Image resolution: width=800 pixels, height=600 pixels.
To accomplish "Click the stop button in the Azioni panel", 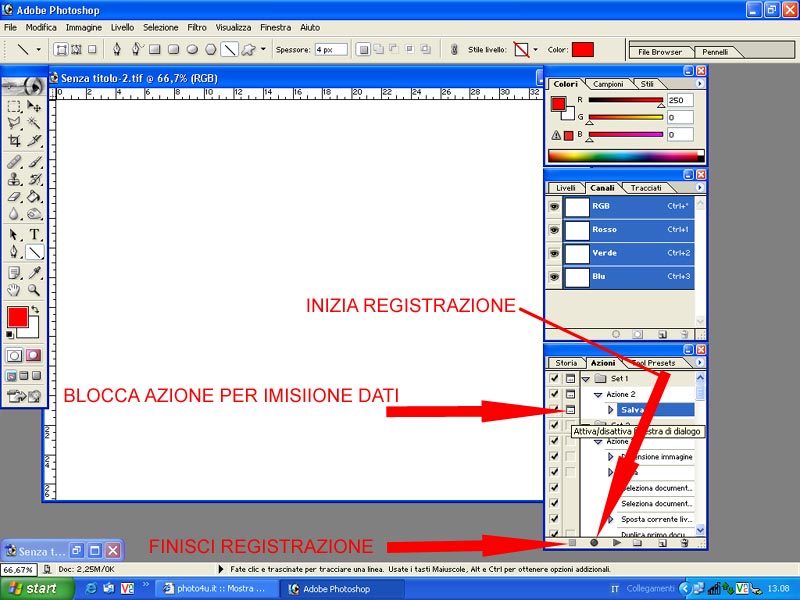I will [573, 542].
